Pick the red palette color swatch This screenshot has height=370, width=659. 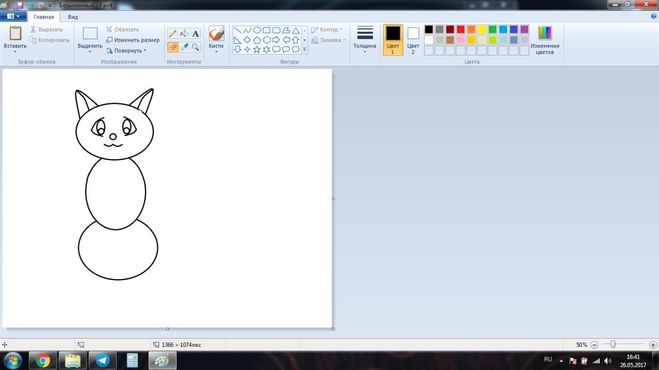tap(461, 29)
